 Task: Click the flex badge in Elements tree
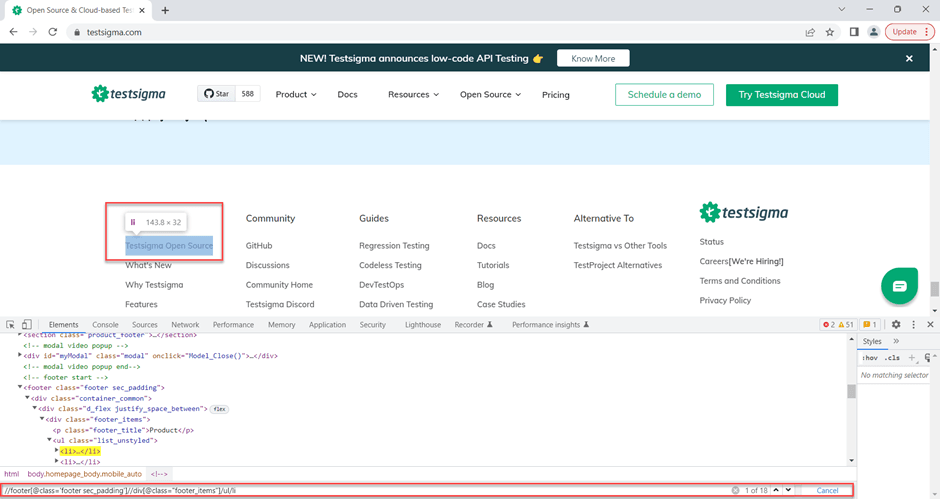[x=219, y=409]
